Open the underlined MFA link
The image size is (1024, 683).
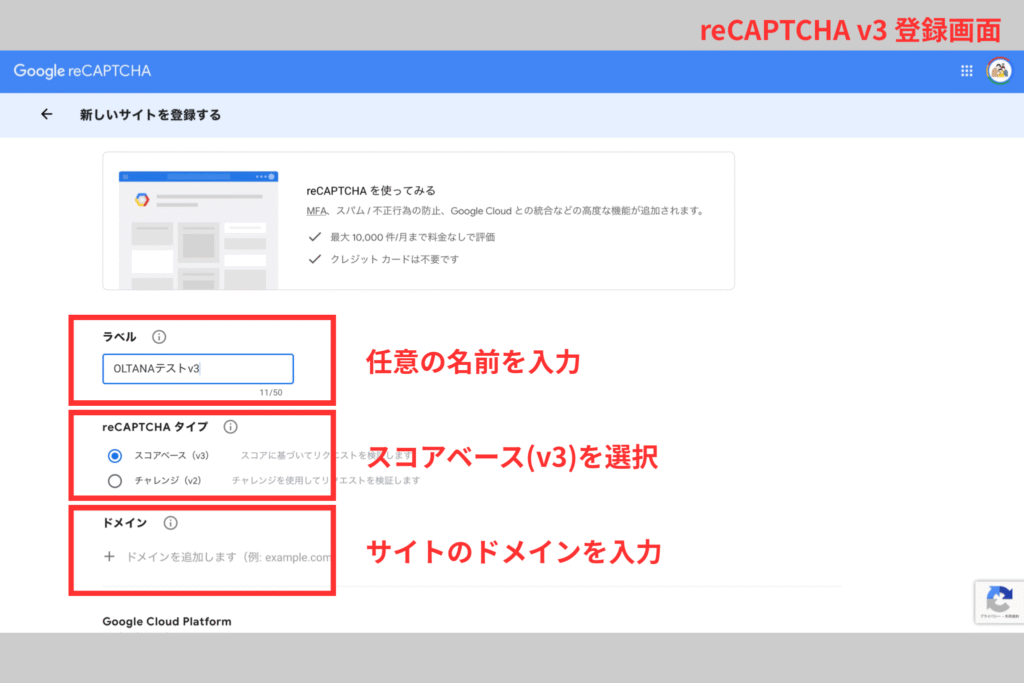pos(315,211)
